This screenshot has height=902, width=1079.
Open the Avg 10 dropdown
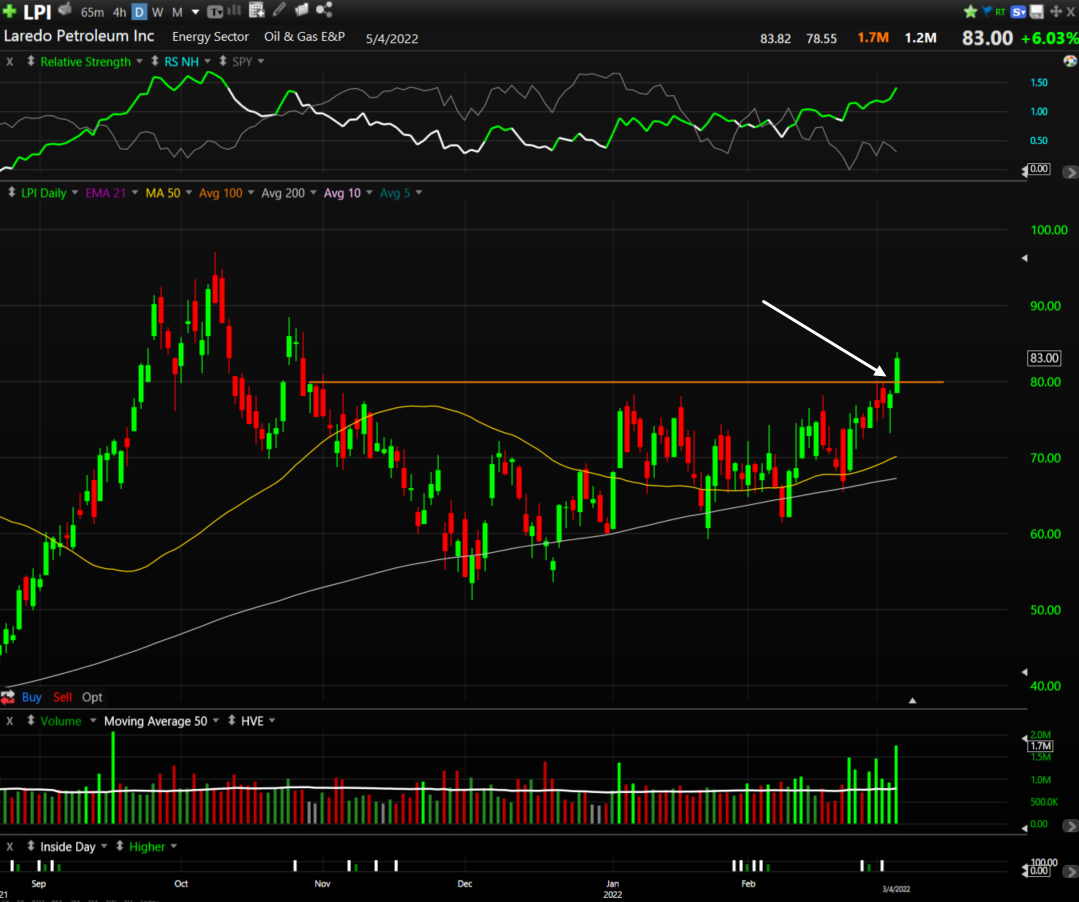pyautogui.click(x=369, y=193)
